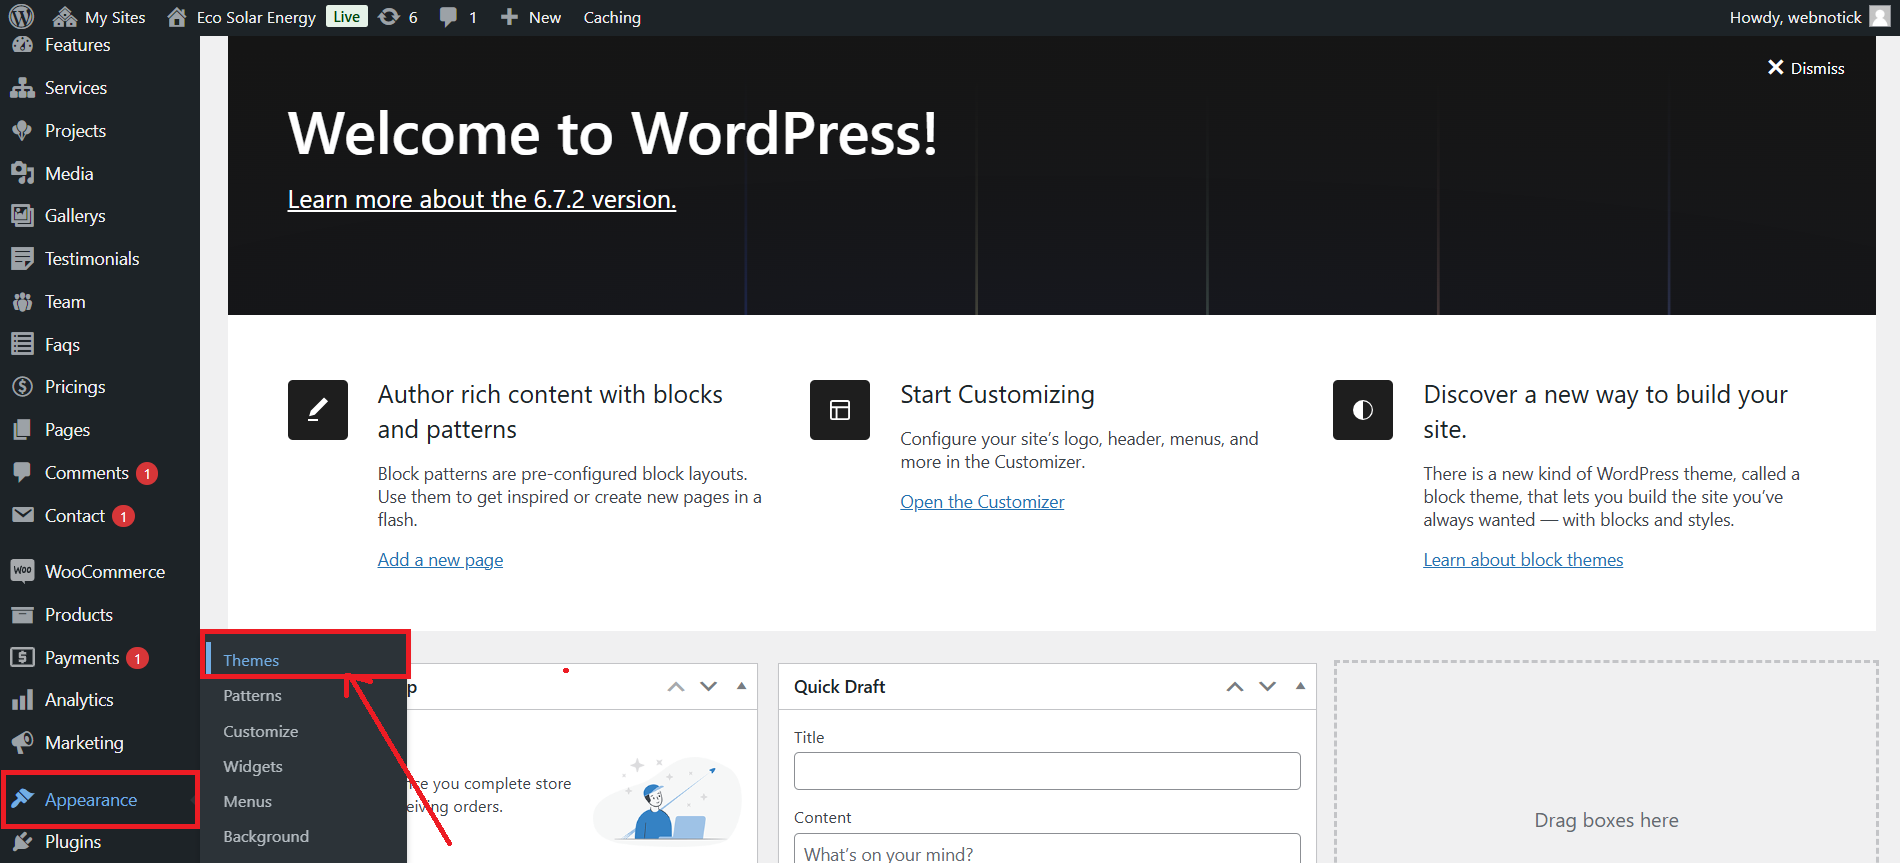
Task: Click the Eco Solar Energy home icon
Action: pyautogui.click(x=177, y=17)
